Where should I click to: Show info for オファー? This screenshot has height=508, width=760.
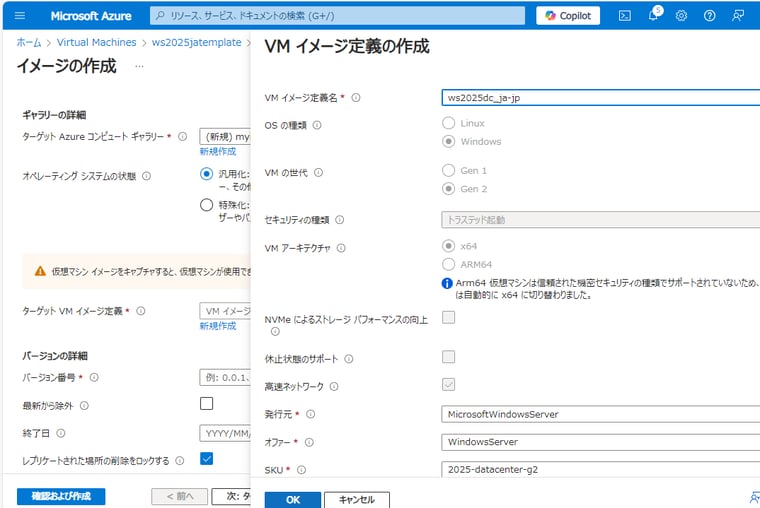[309, 442]
